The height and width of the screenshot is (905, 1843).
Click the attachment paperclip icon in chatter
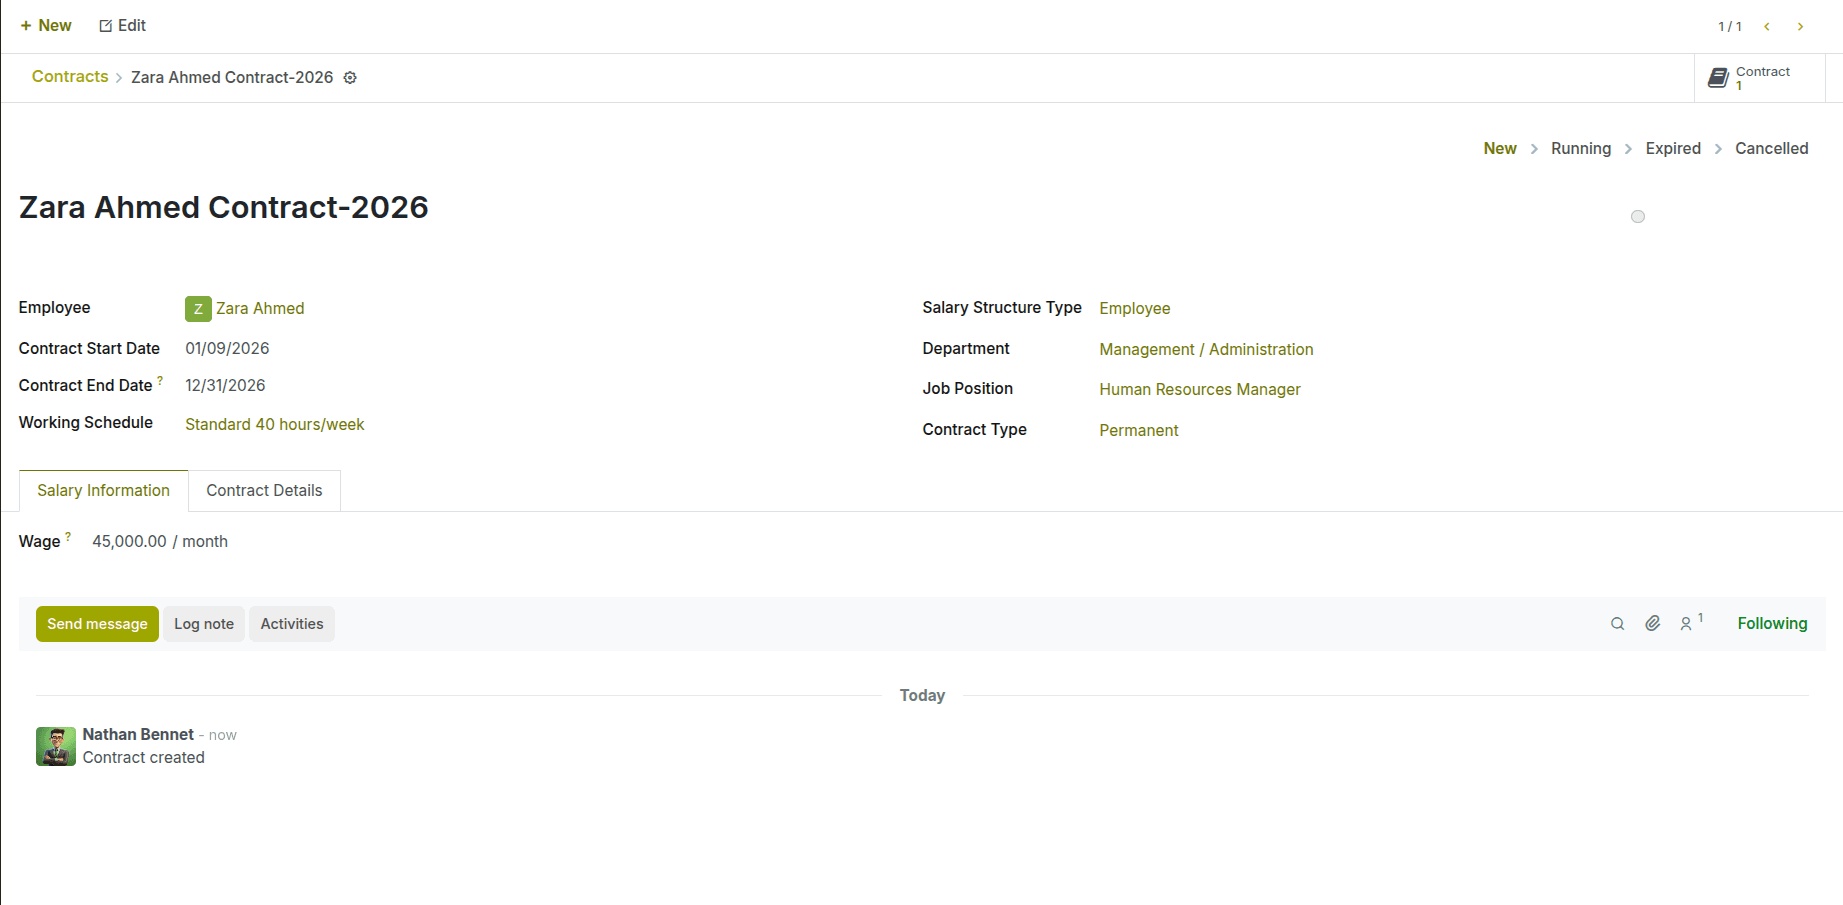point(1652,623)
